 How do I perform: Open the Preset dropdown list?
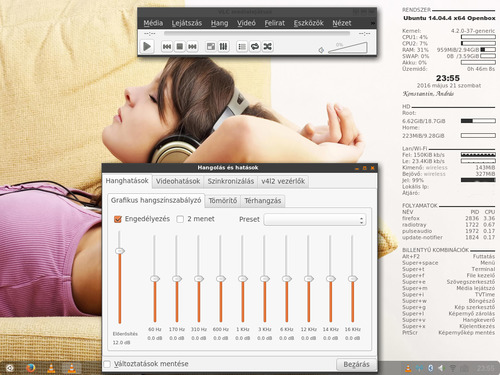tap(315, 220)
